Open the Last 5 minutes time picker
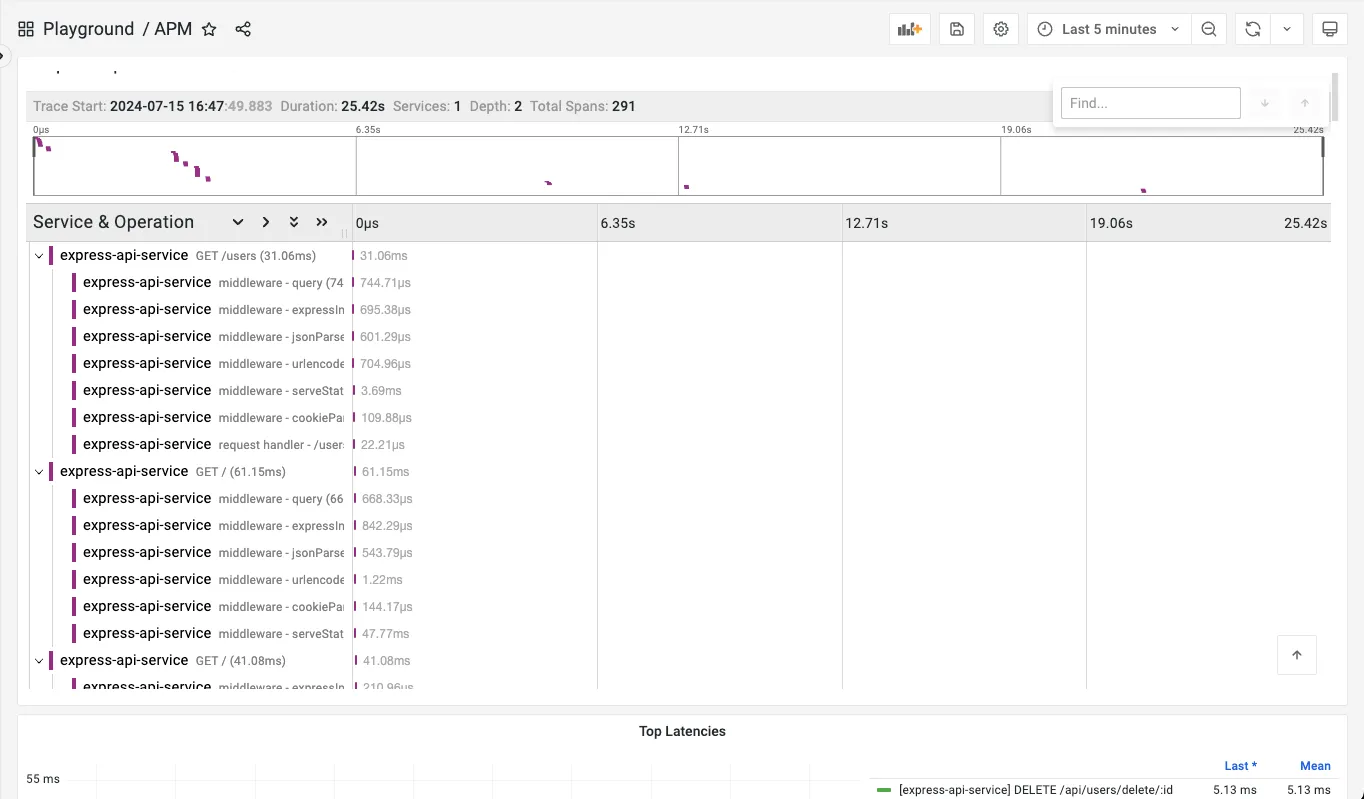Screen dimensions: 1364x799 (1108, 29)
